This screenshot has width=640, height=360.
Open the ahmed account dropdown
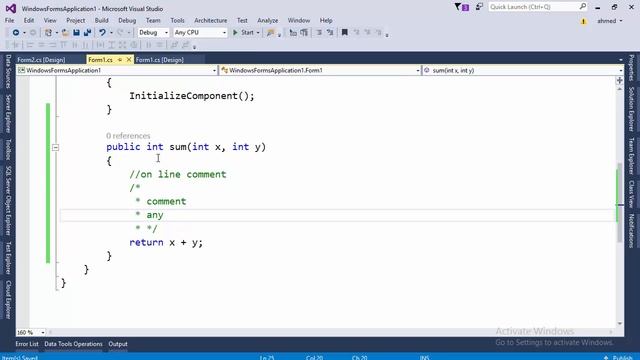tap(610, 21)
